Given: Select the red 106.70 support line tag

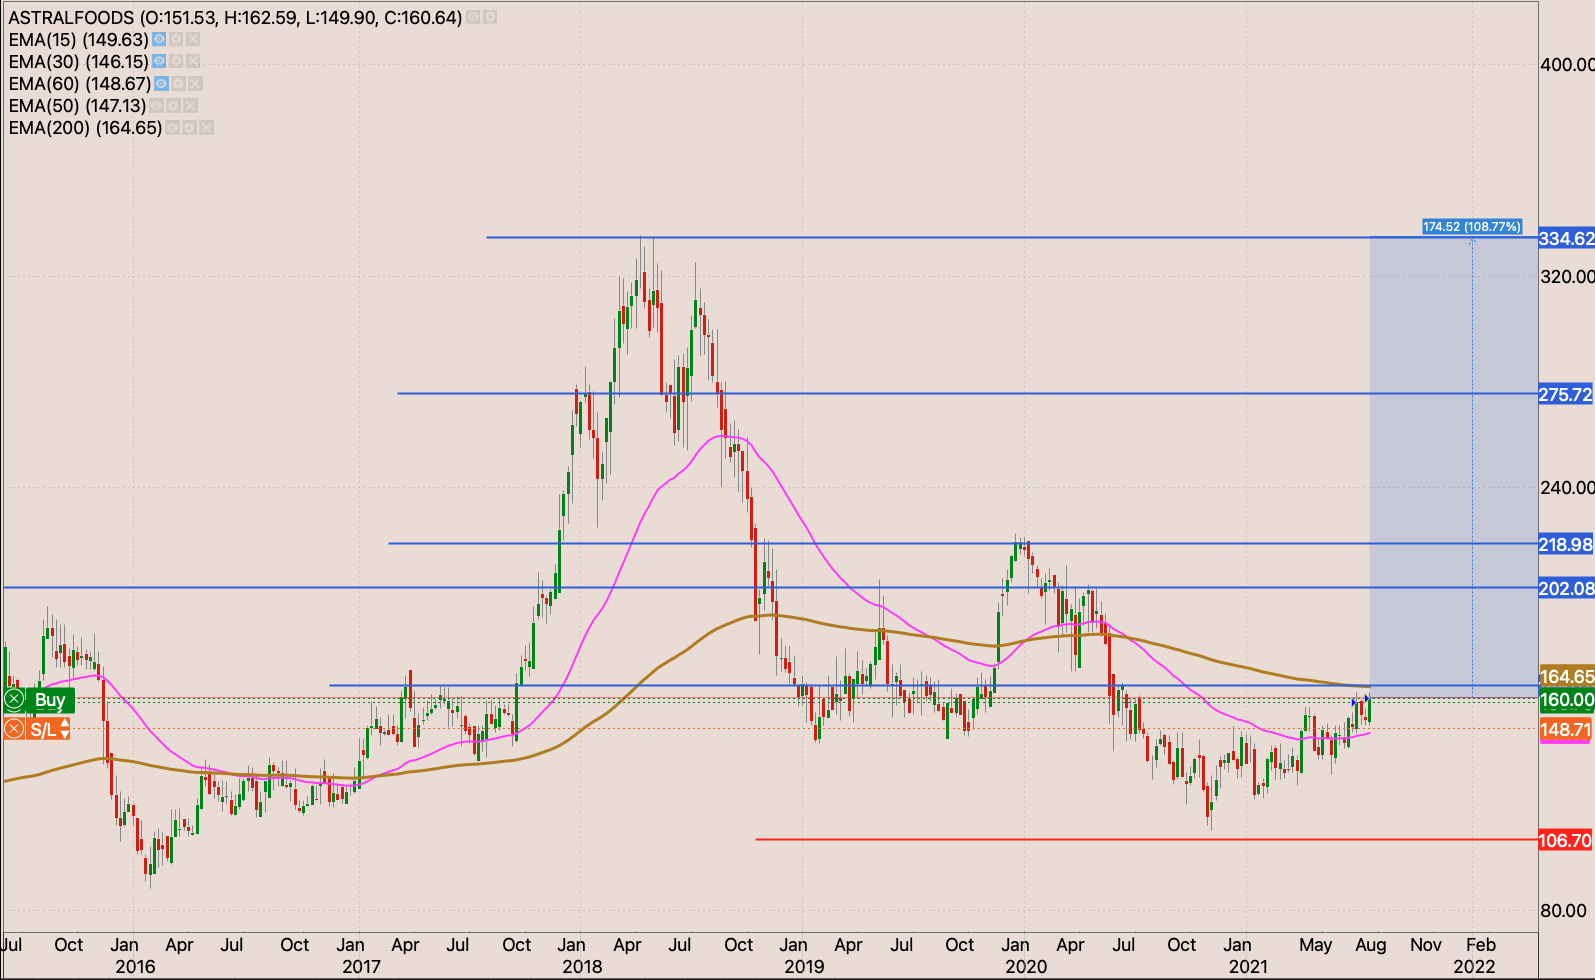Looking at the screenshot, I should (1565, 840).
